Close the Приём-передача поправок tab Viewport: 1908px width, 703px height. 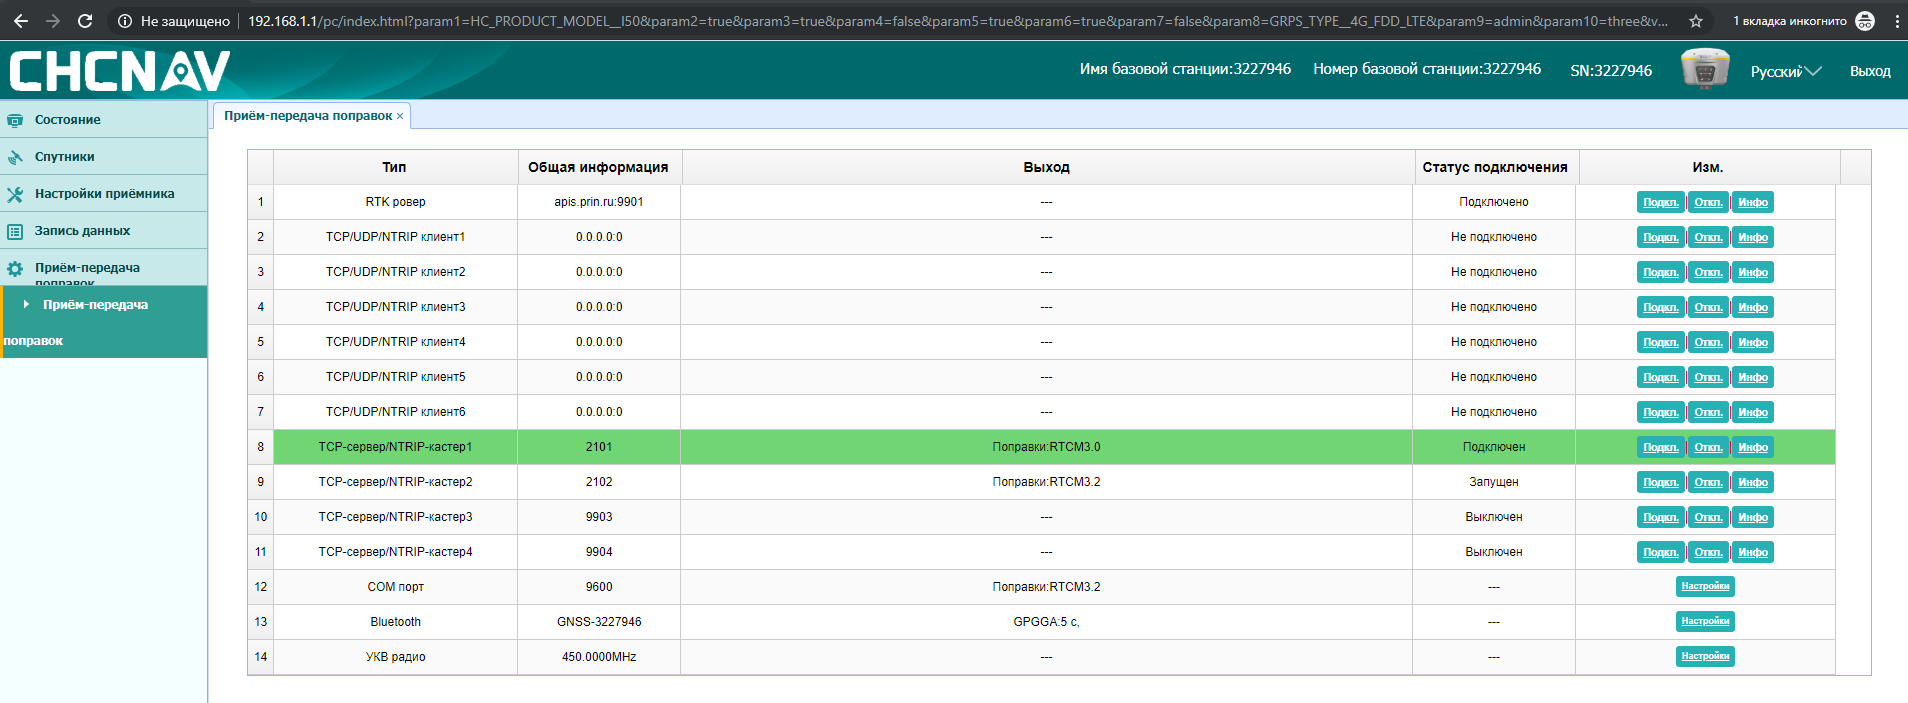400,116
